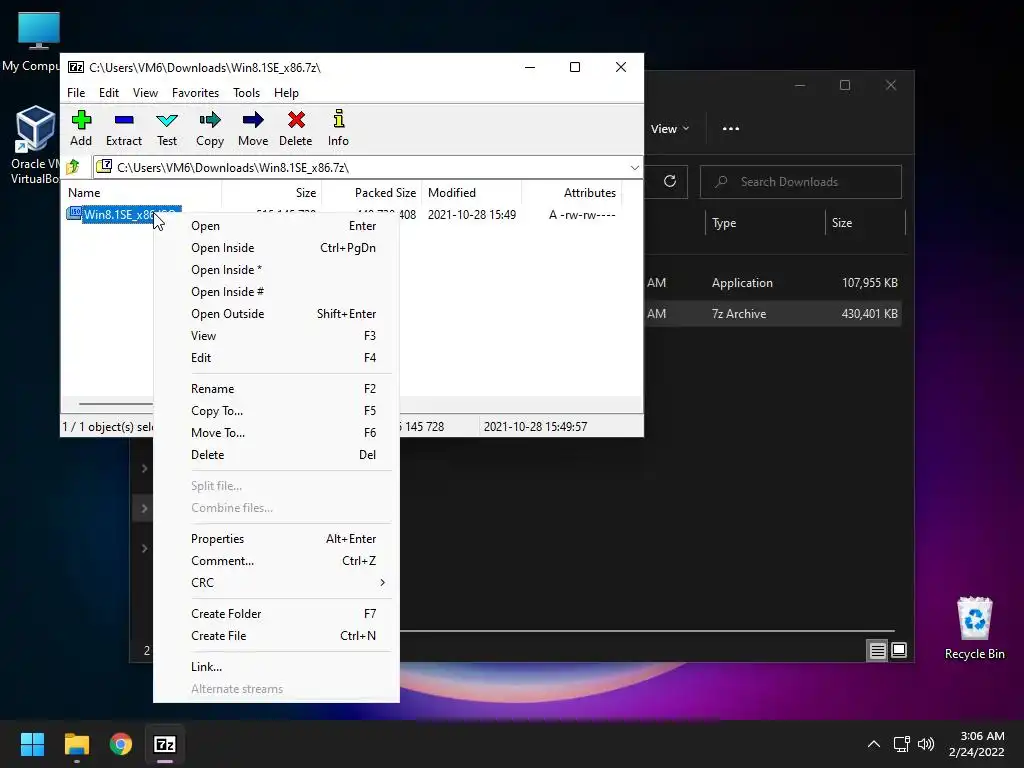Sort by the Modified column header
Image resolution: width=1024 pixels, height=768 pixels.
pos(472,193)
